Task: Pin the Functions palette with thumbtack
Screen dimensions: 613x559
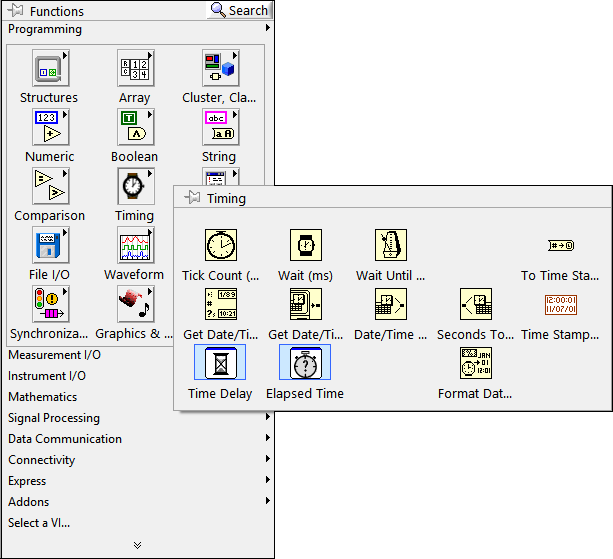Action: (x=16, y=11)
